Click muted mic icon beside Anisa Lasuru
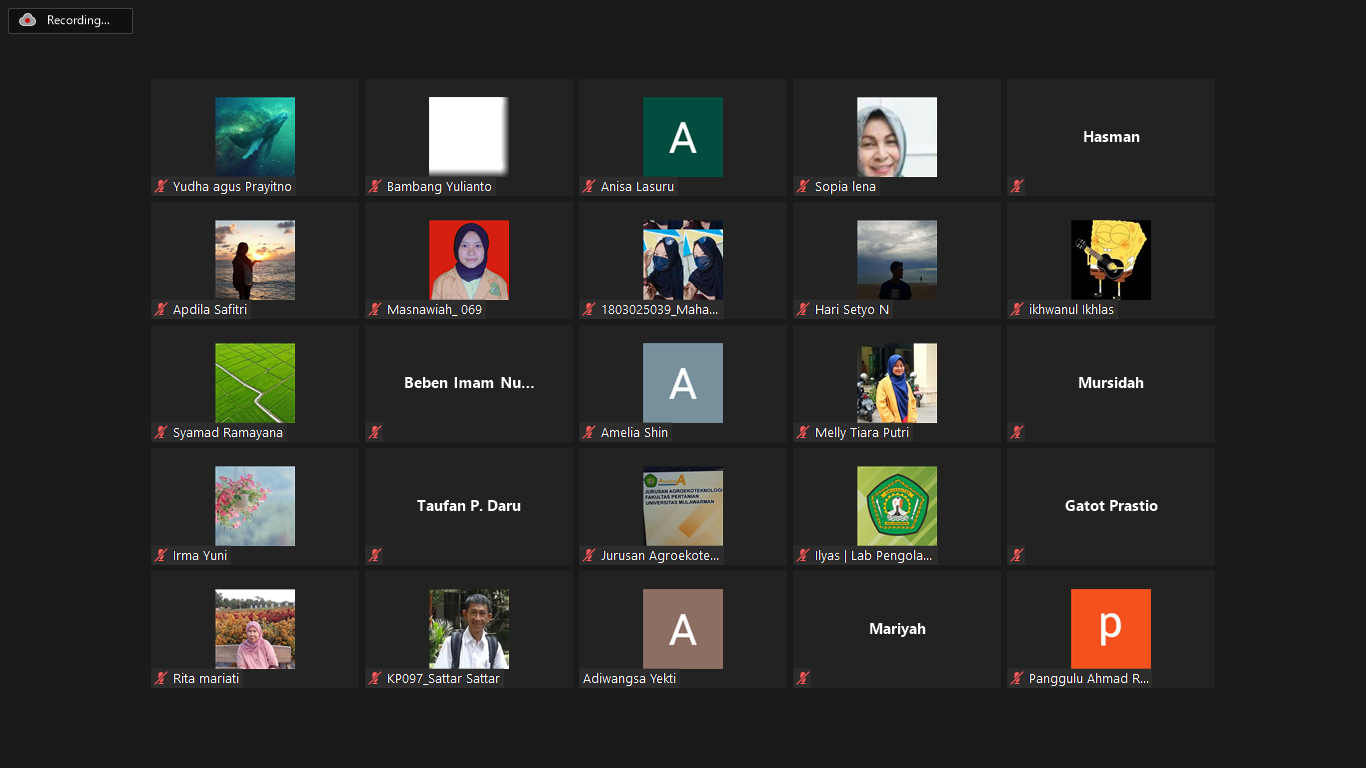The width and height of the screenshot is (1366, 768). (x=589, y=186)
